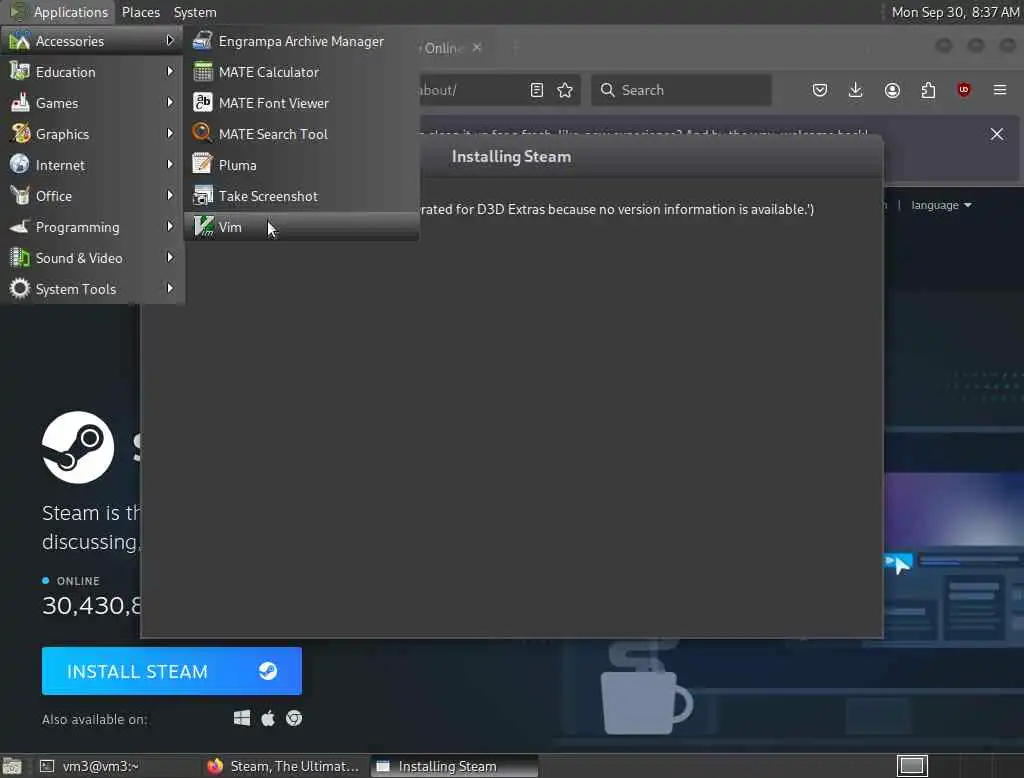Click the Internet globe icon
Image resolution: width=1024 pixels, height=778 pixels.
point(20,164)
